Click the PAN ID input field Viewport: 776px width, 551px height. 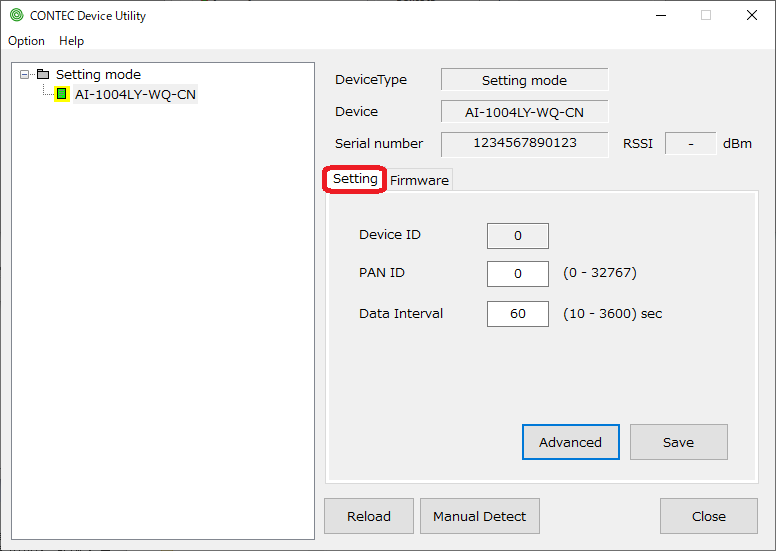tap(517, 274)
